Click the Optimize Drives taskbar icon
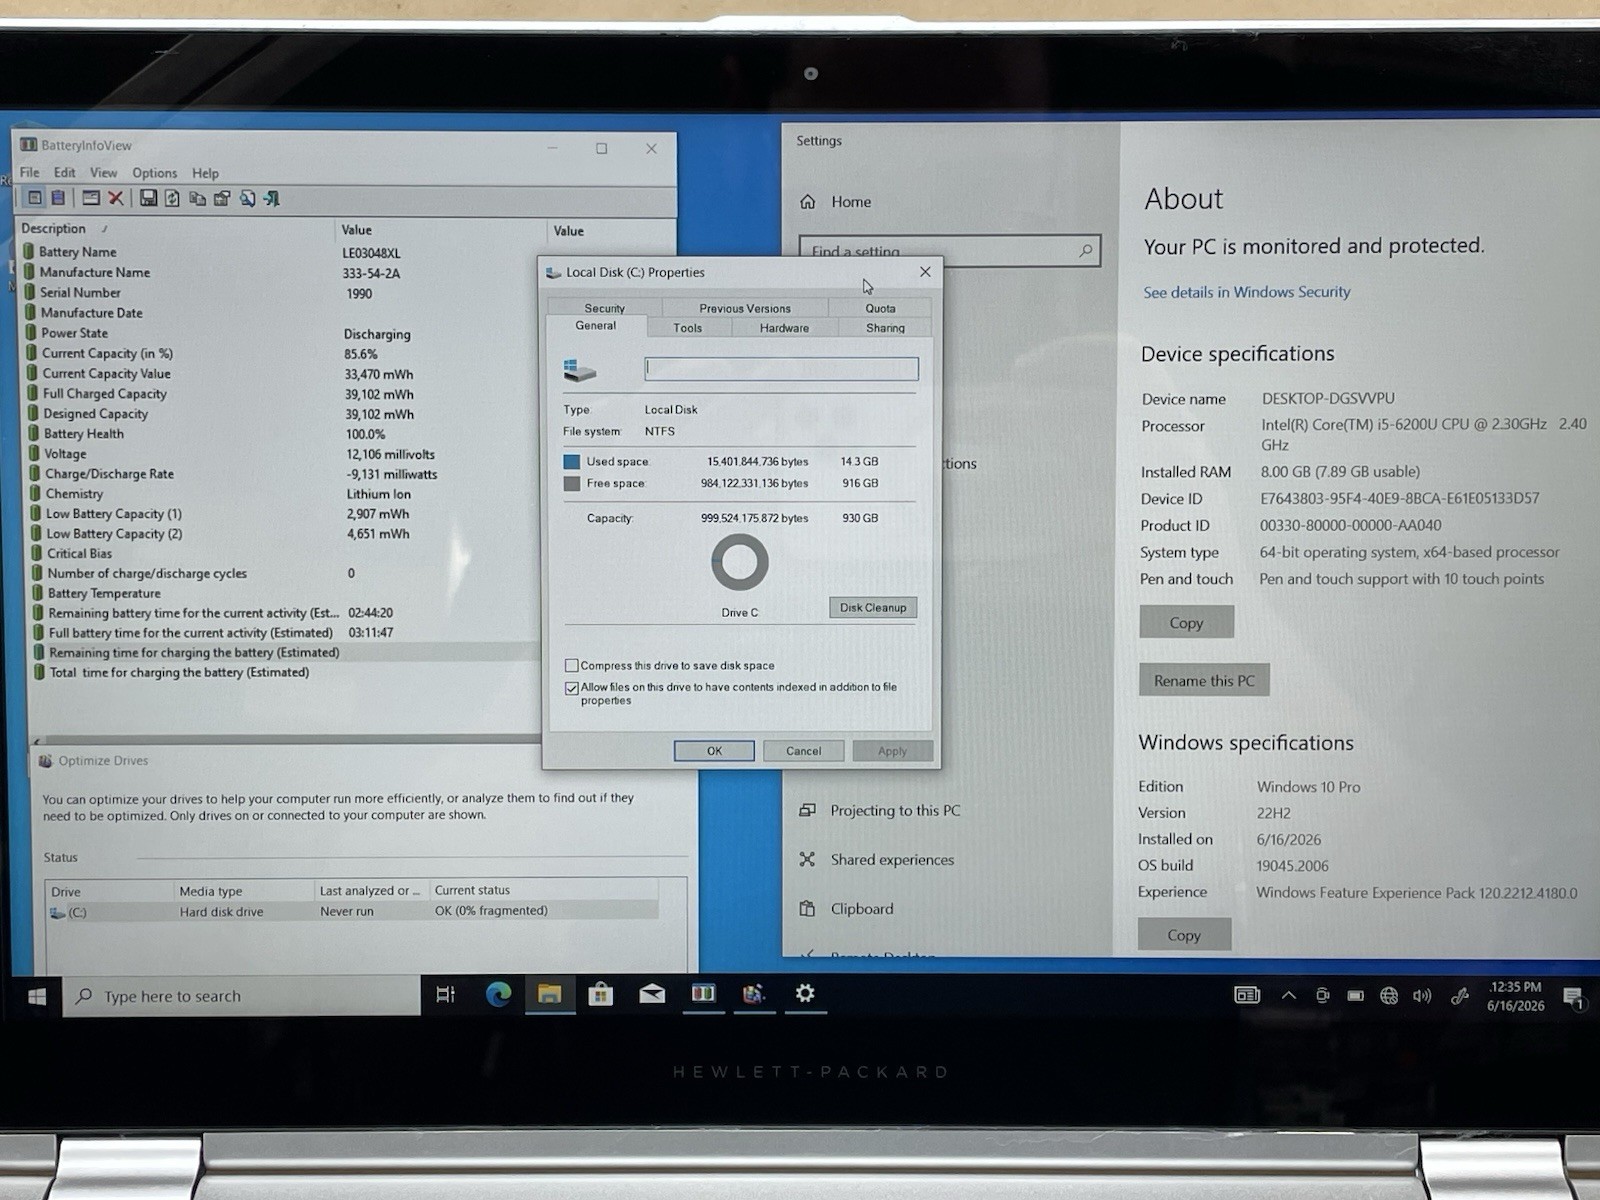 (754, 994)
